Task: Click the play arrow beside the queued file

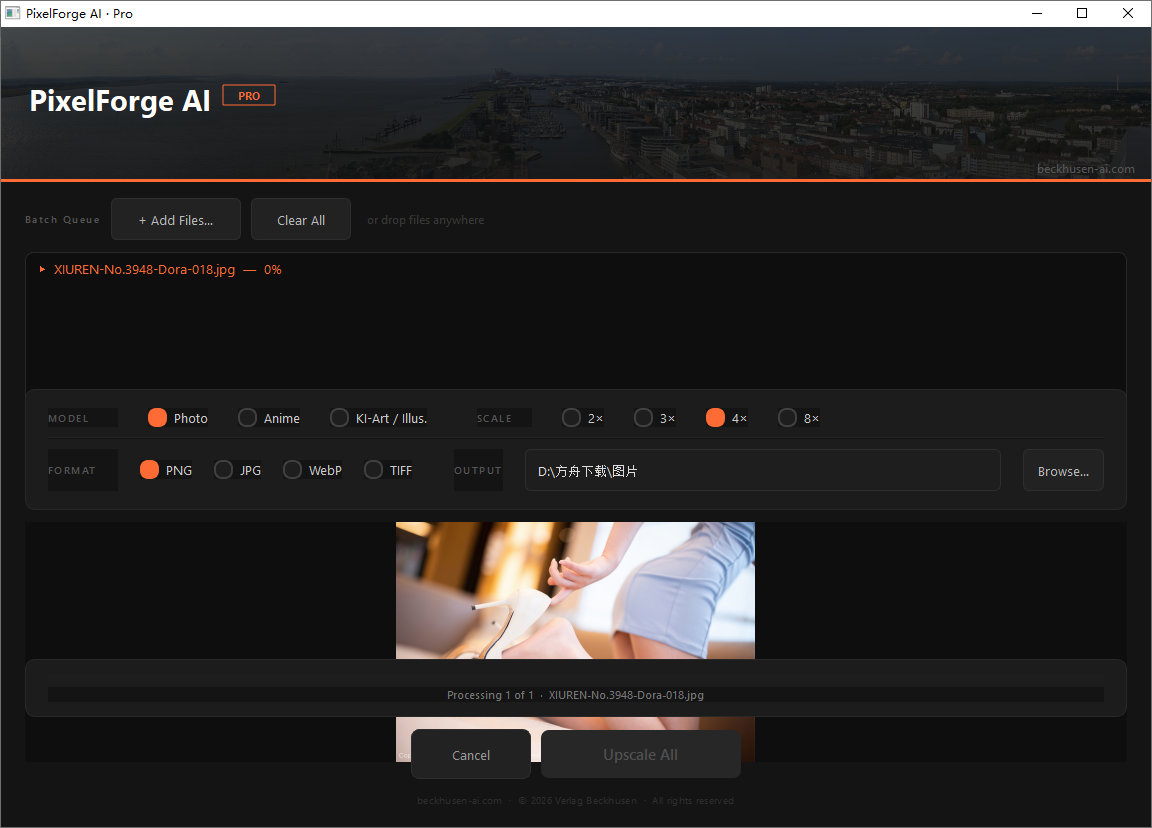Action: [x=43, y=270]
